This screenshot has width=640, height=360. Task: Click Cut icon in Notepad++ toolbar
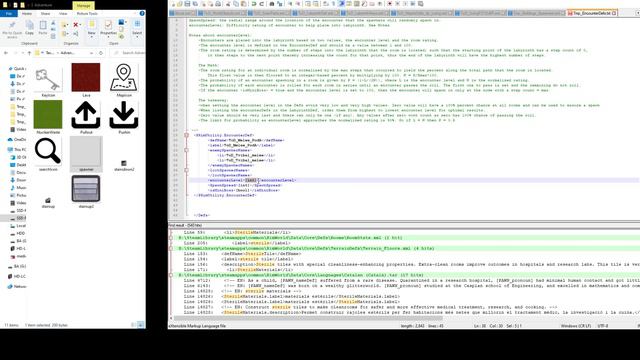(x=227, y=4)
